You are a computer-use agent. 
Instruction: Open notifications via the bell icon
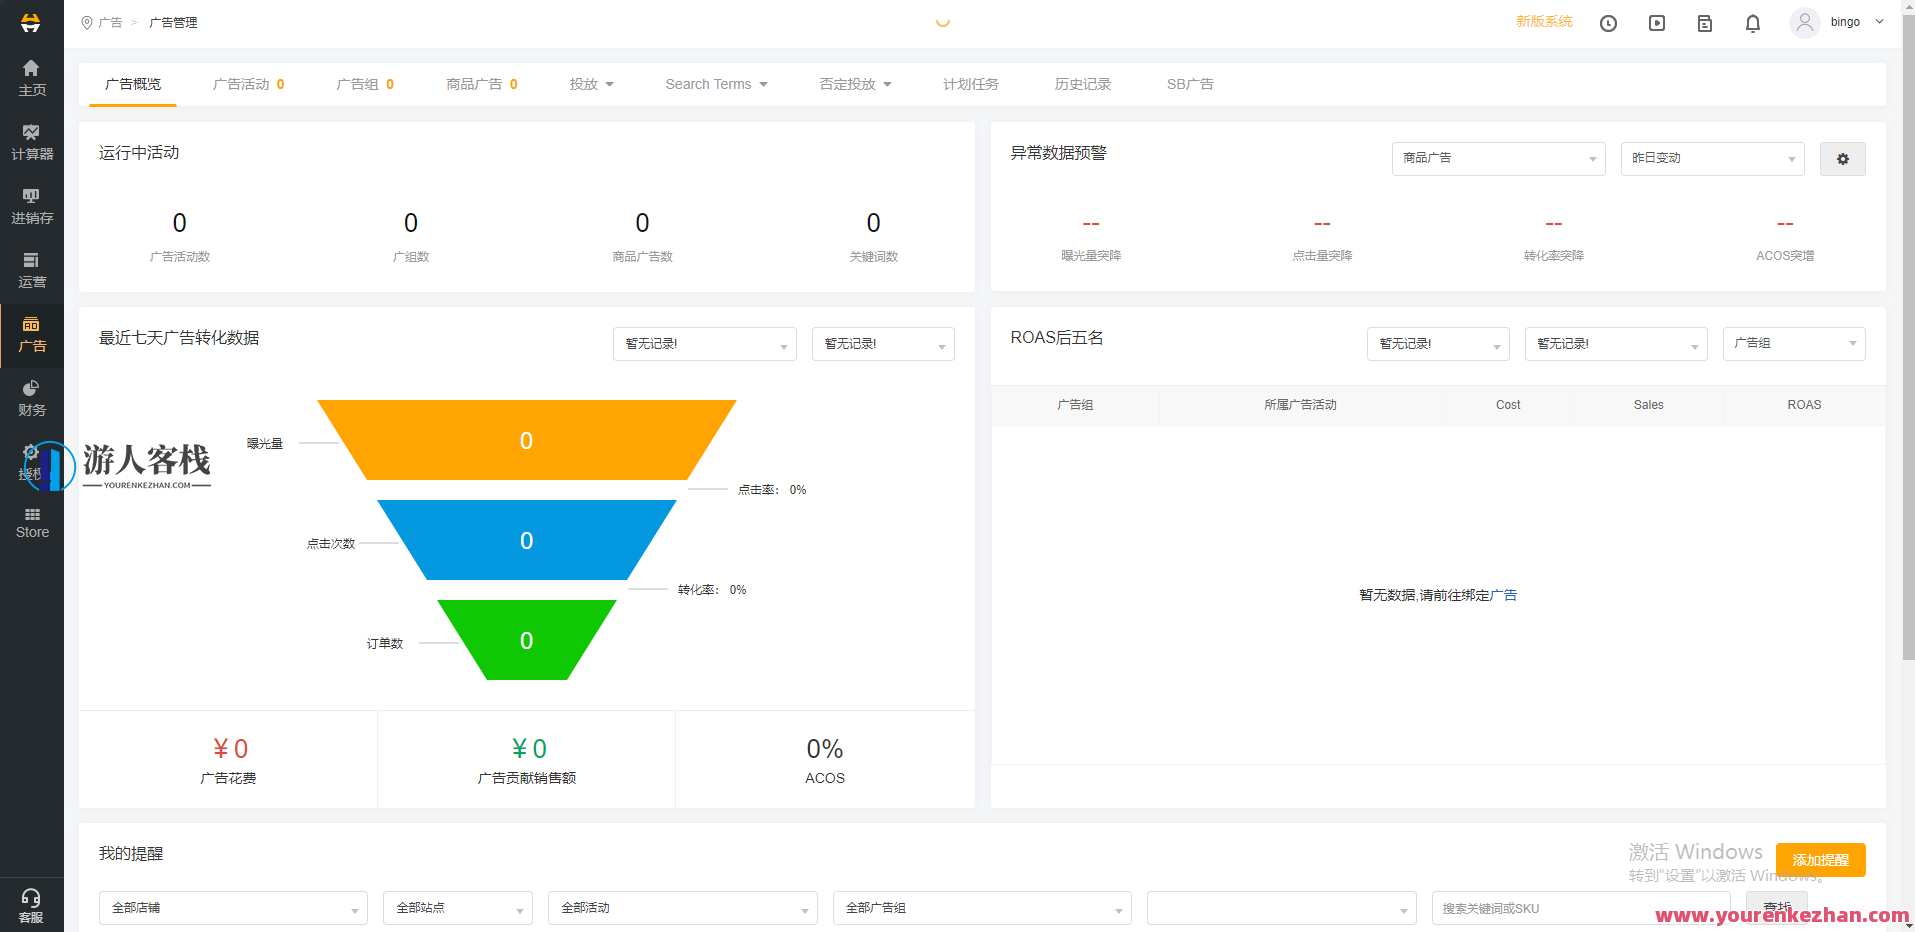click(1752, 22)
